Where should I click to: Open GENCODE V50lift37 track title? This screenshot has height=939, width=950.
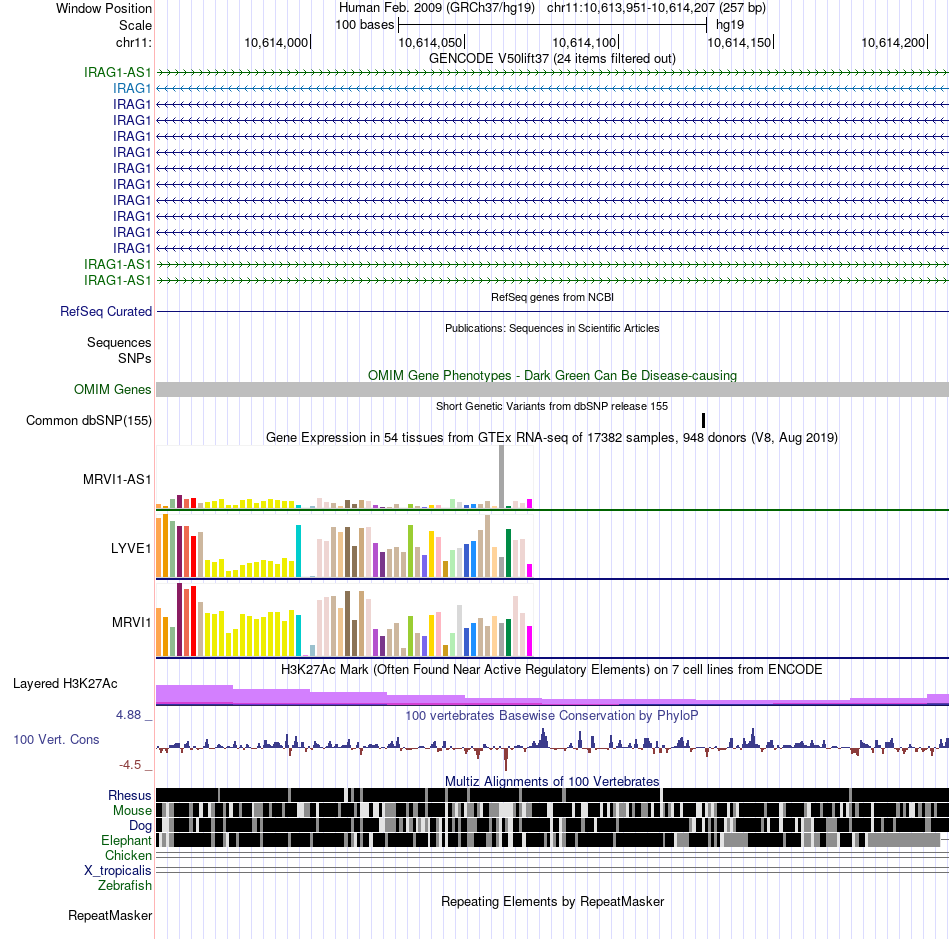click(x=552, y=58)
